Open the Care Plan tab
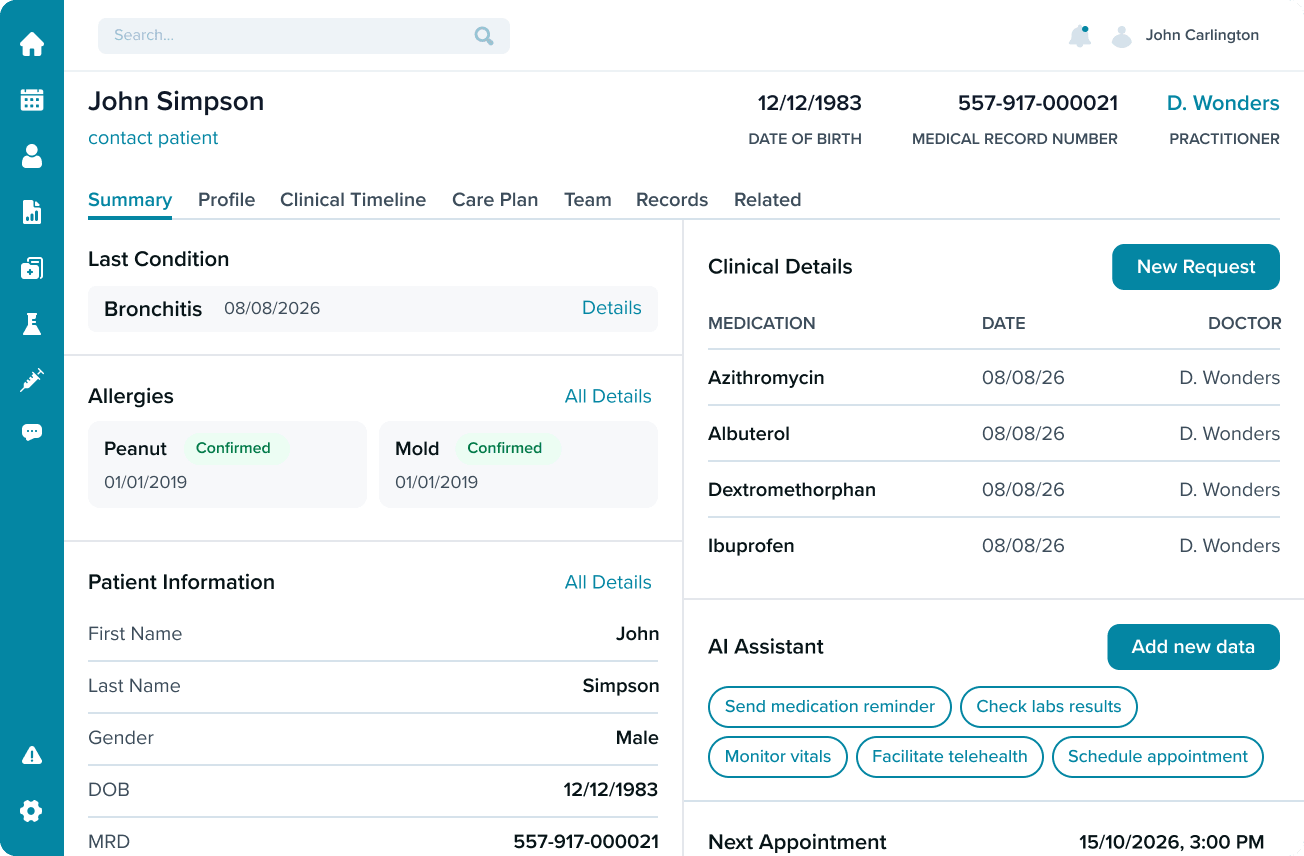 (495, 200)
